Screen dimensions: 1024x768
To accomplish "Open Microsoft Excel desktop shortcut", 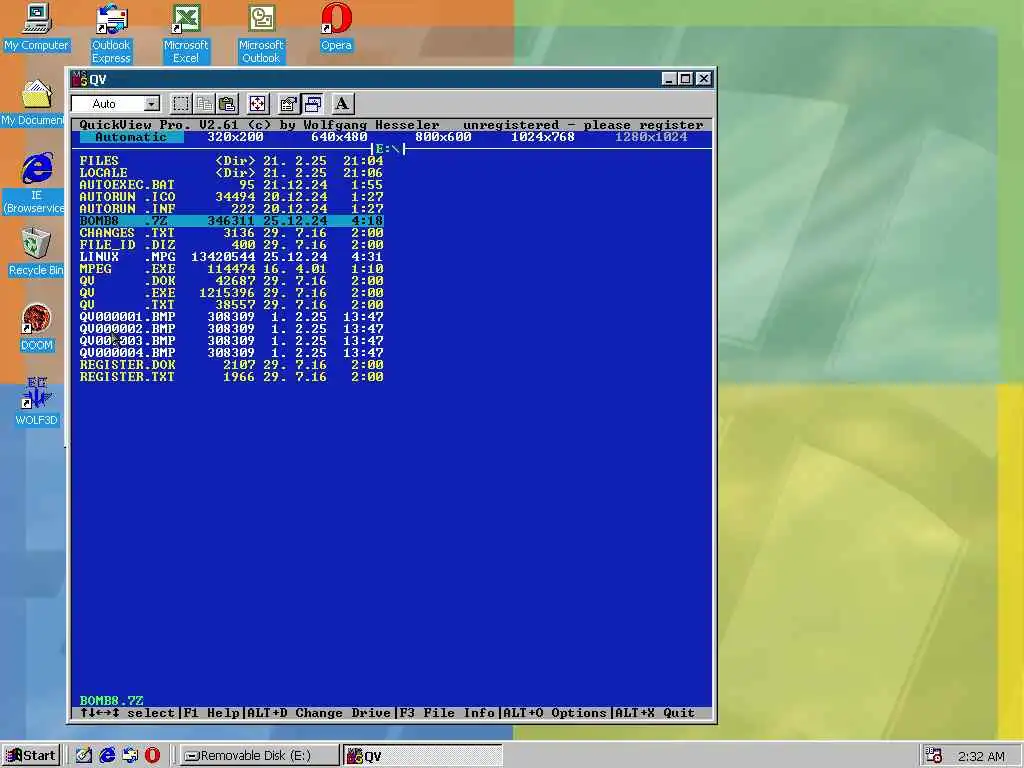I will [x=186, y=33].
